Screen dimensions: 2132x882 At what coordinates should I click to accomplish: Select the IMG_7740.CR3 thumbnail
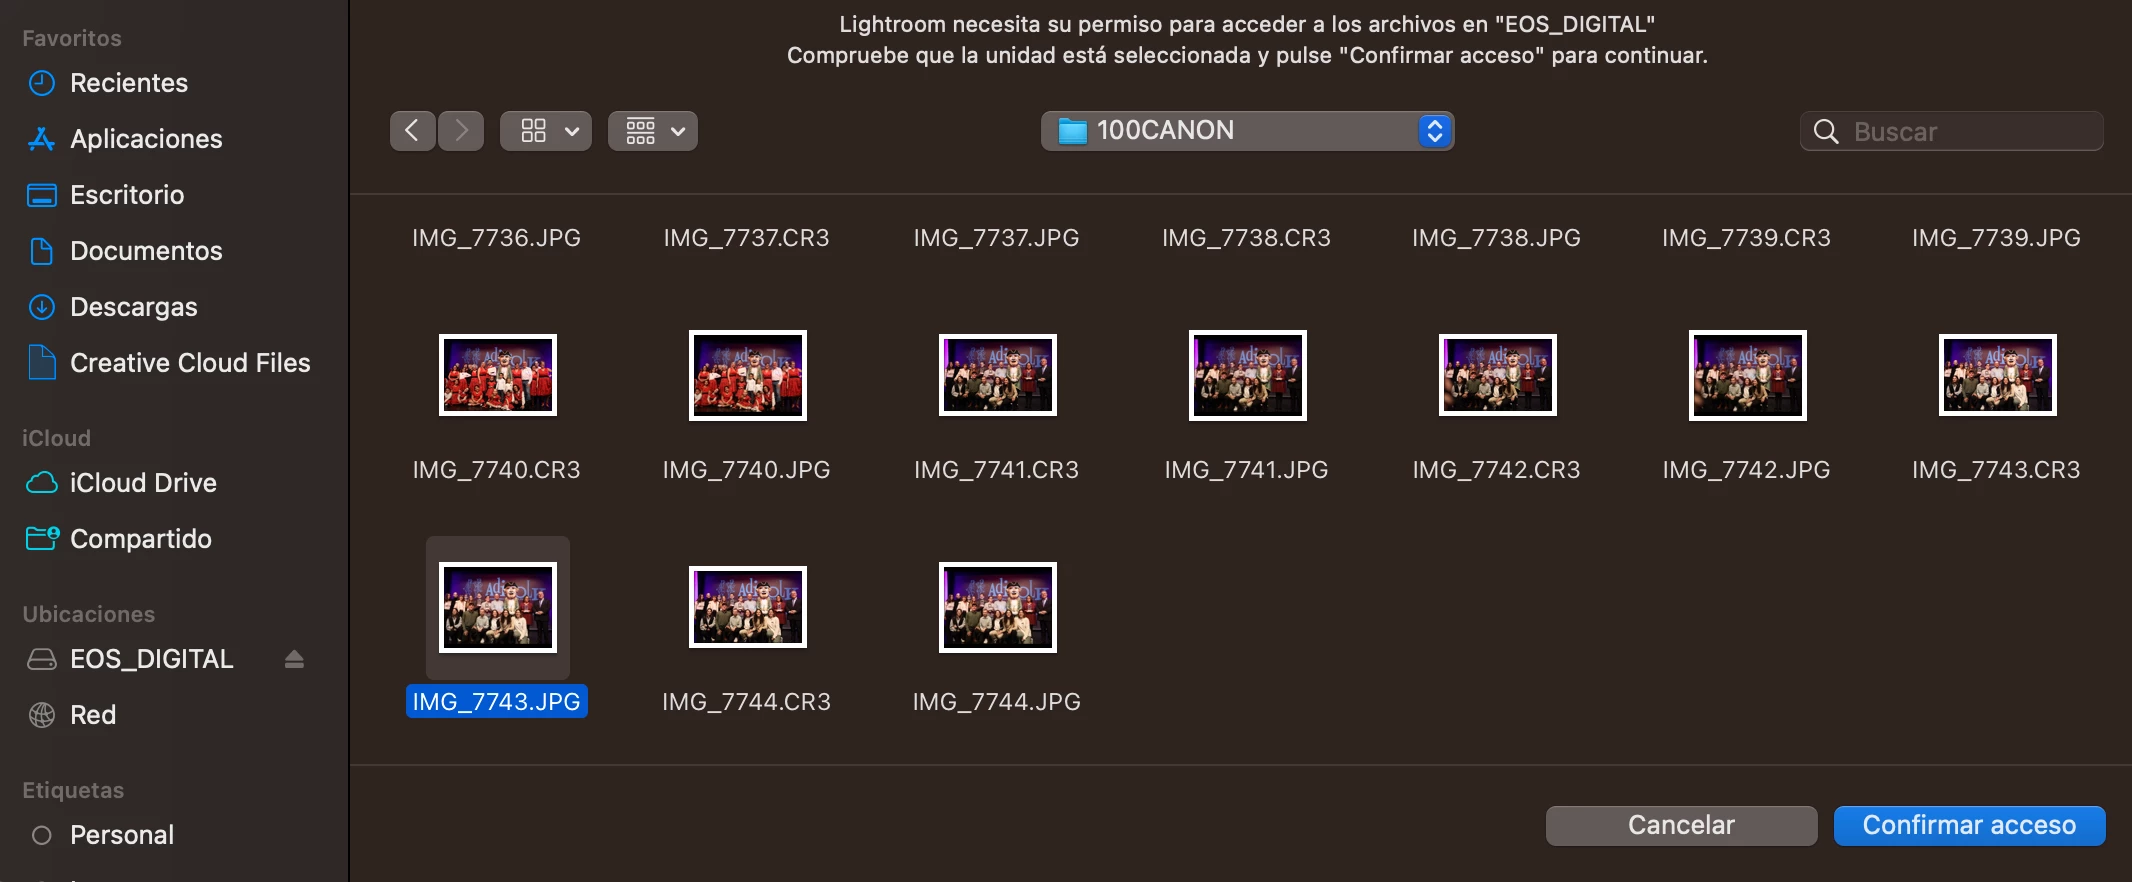(498, 375)
